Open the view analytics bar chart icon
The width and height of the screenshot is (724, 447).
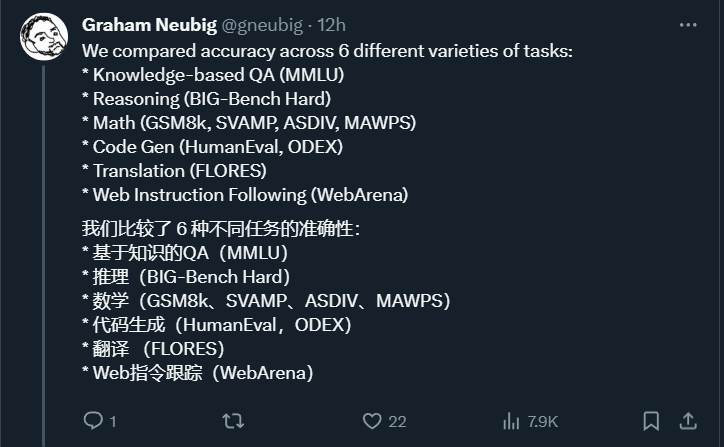[x=511, y=421]
